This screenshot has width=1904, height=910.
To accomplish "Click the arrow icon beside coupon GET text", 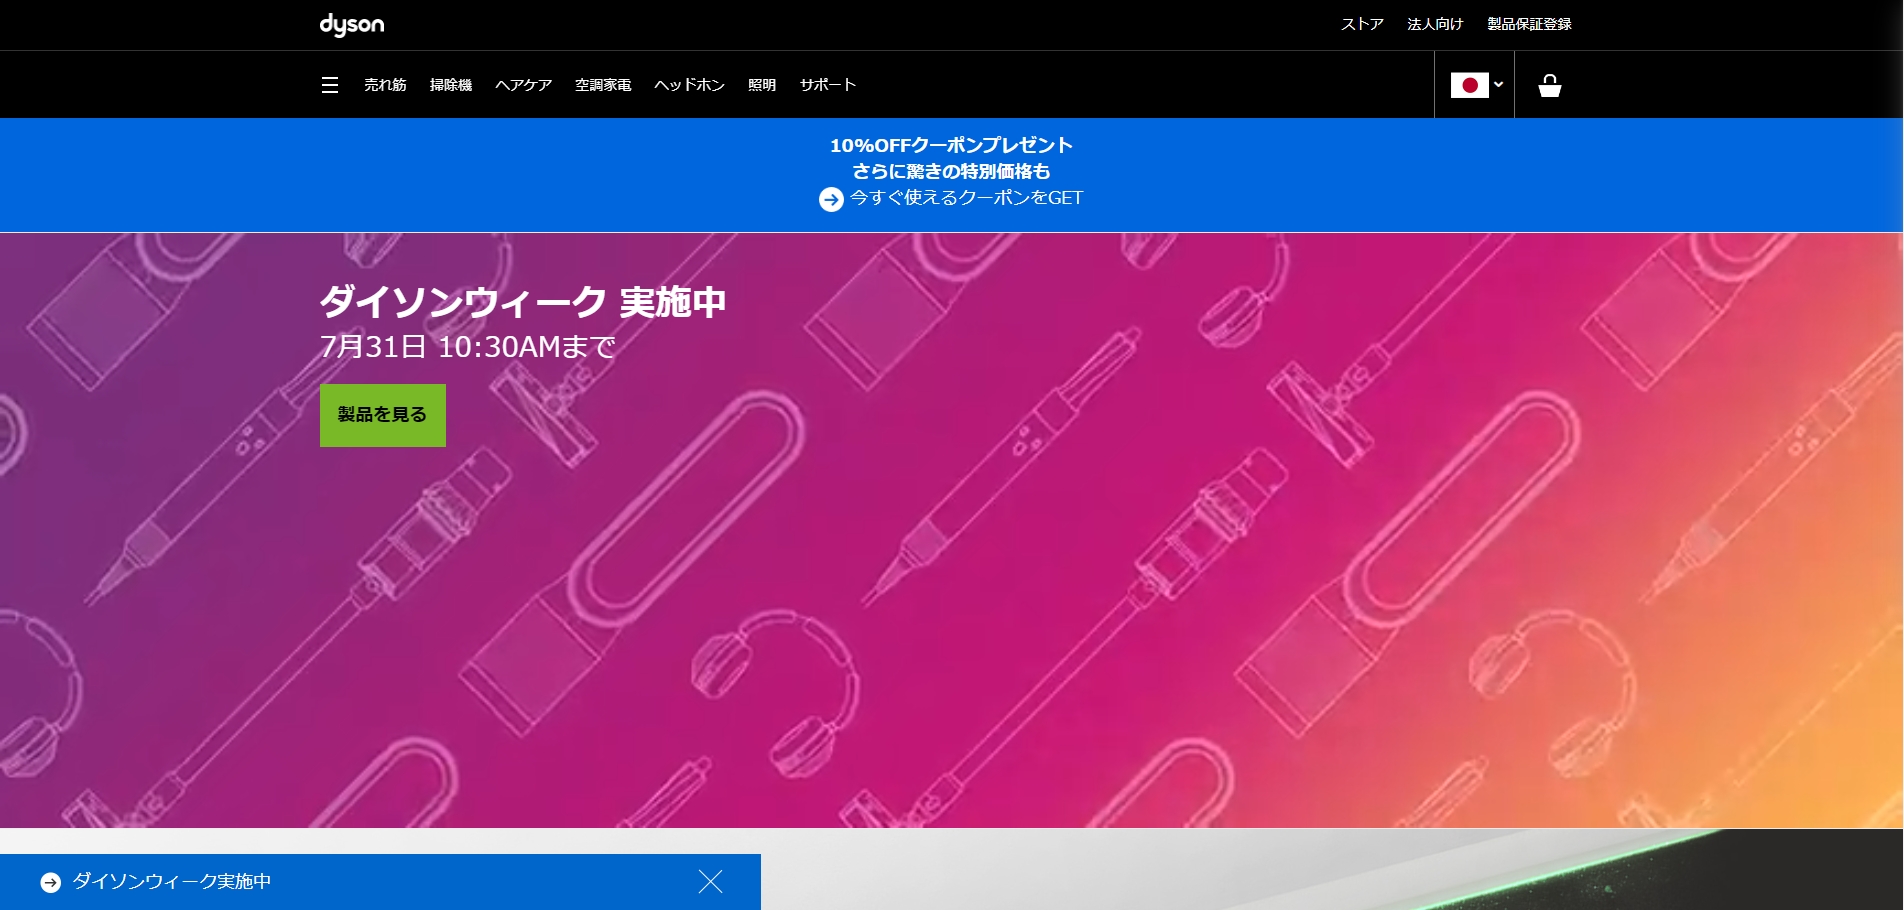I will (831, 199).
